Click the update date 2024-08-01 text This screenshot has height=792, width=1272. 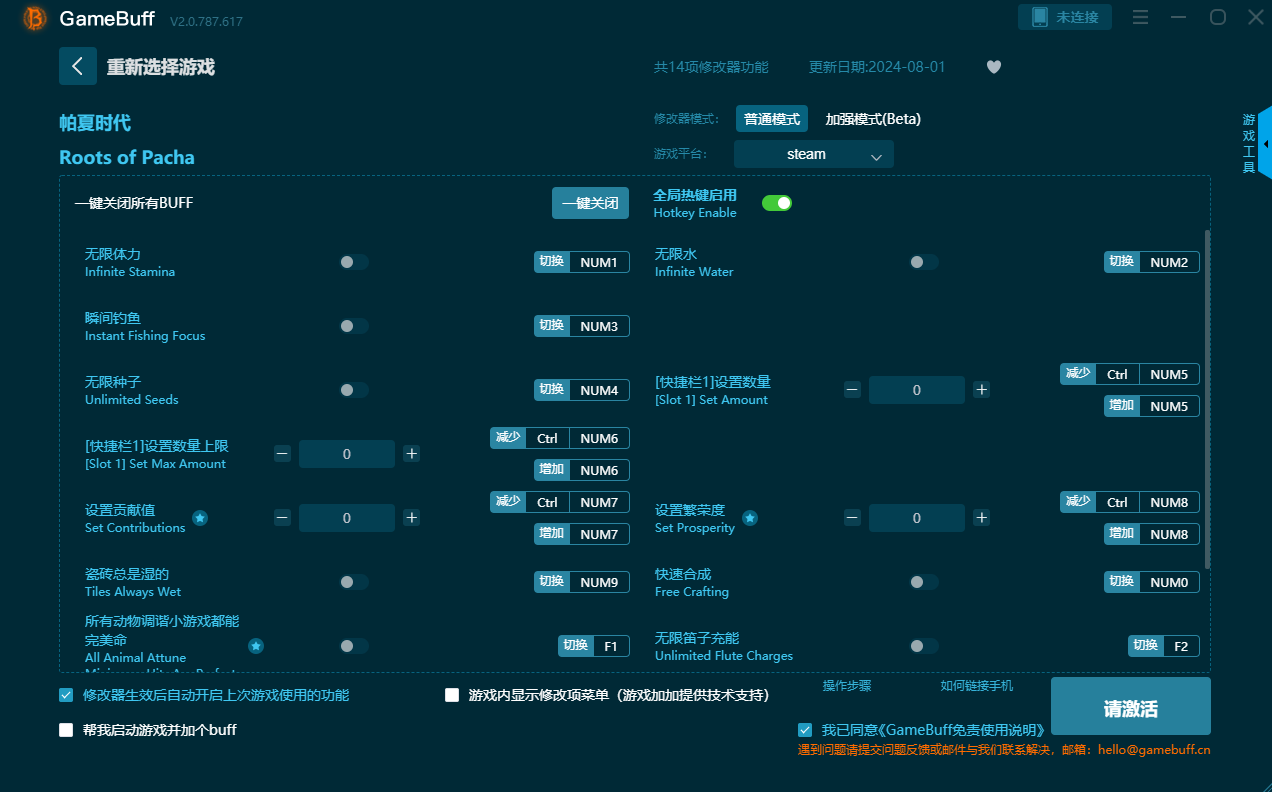point(877,67)
